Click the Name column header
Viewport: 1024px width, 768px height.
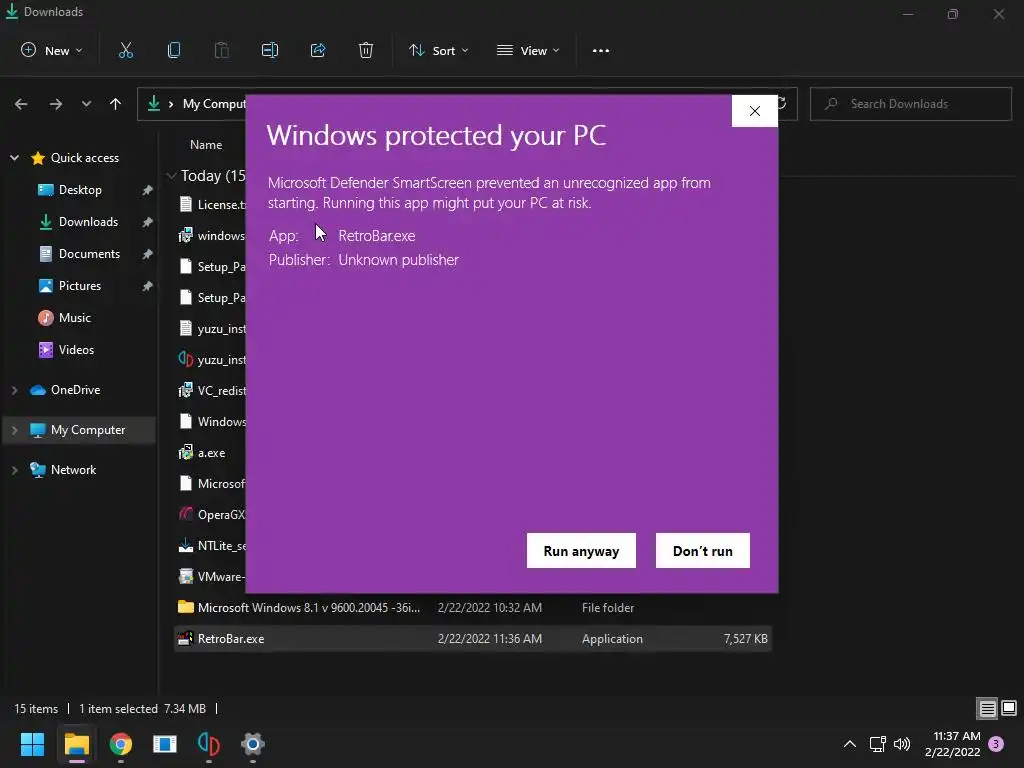tap(206, 145)
